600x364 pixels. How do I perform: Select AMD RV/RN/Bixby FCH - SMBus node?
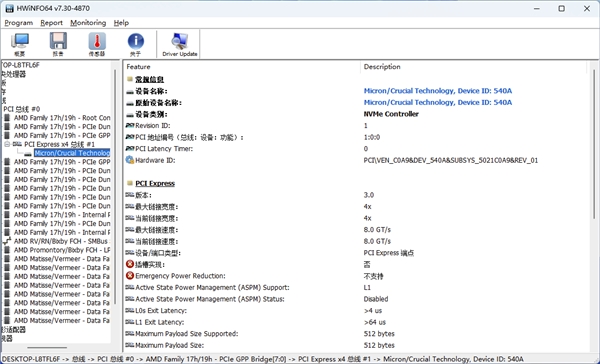coord(62,241)
